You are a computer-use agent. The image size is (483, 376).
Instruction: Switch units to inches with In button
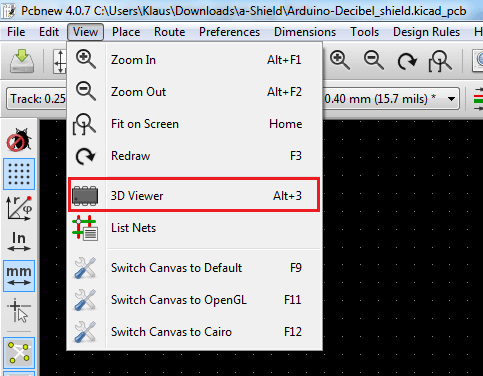pyautogui.click(x=19, y=242)
